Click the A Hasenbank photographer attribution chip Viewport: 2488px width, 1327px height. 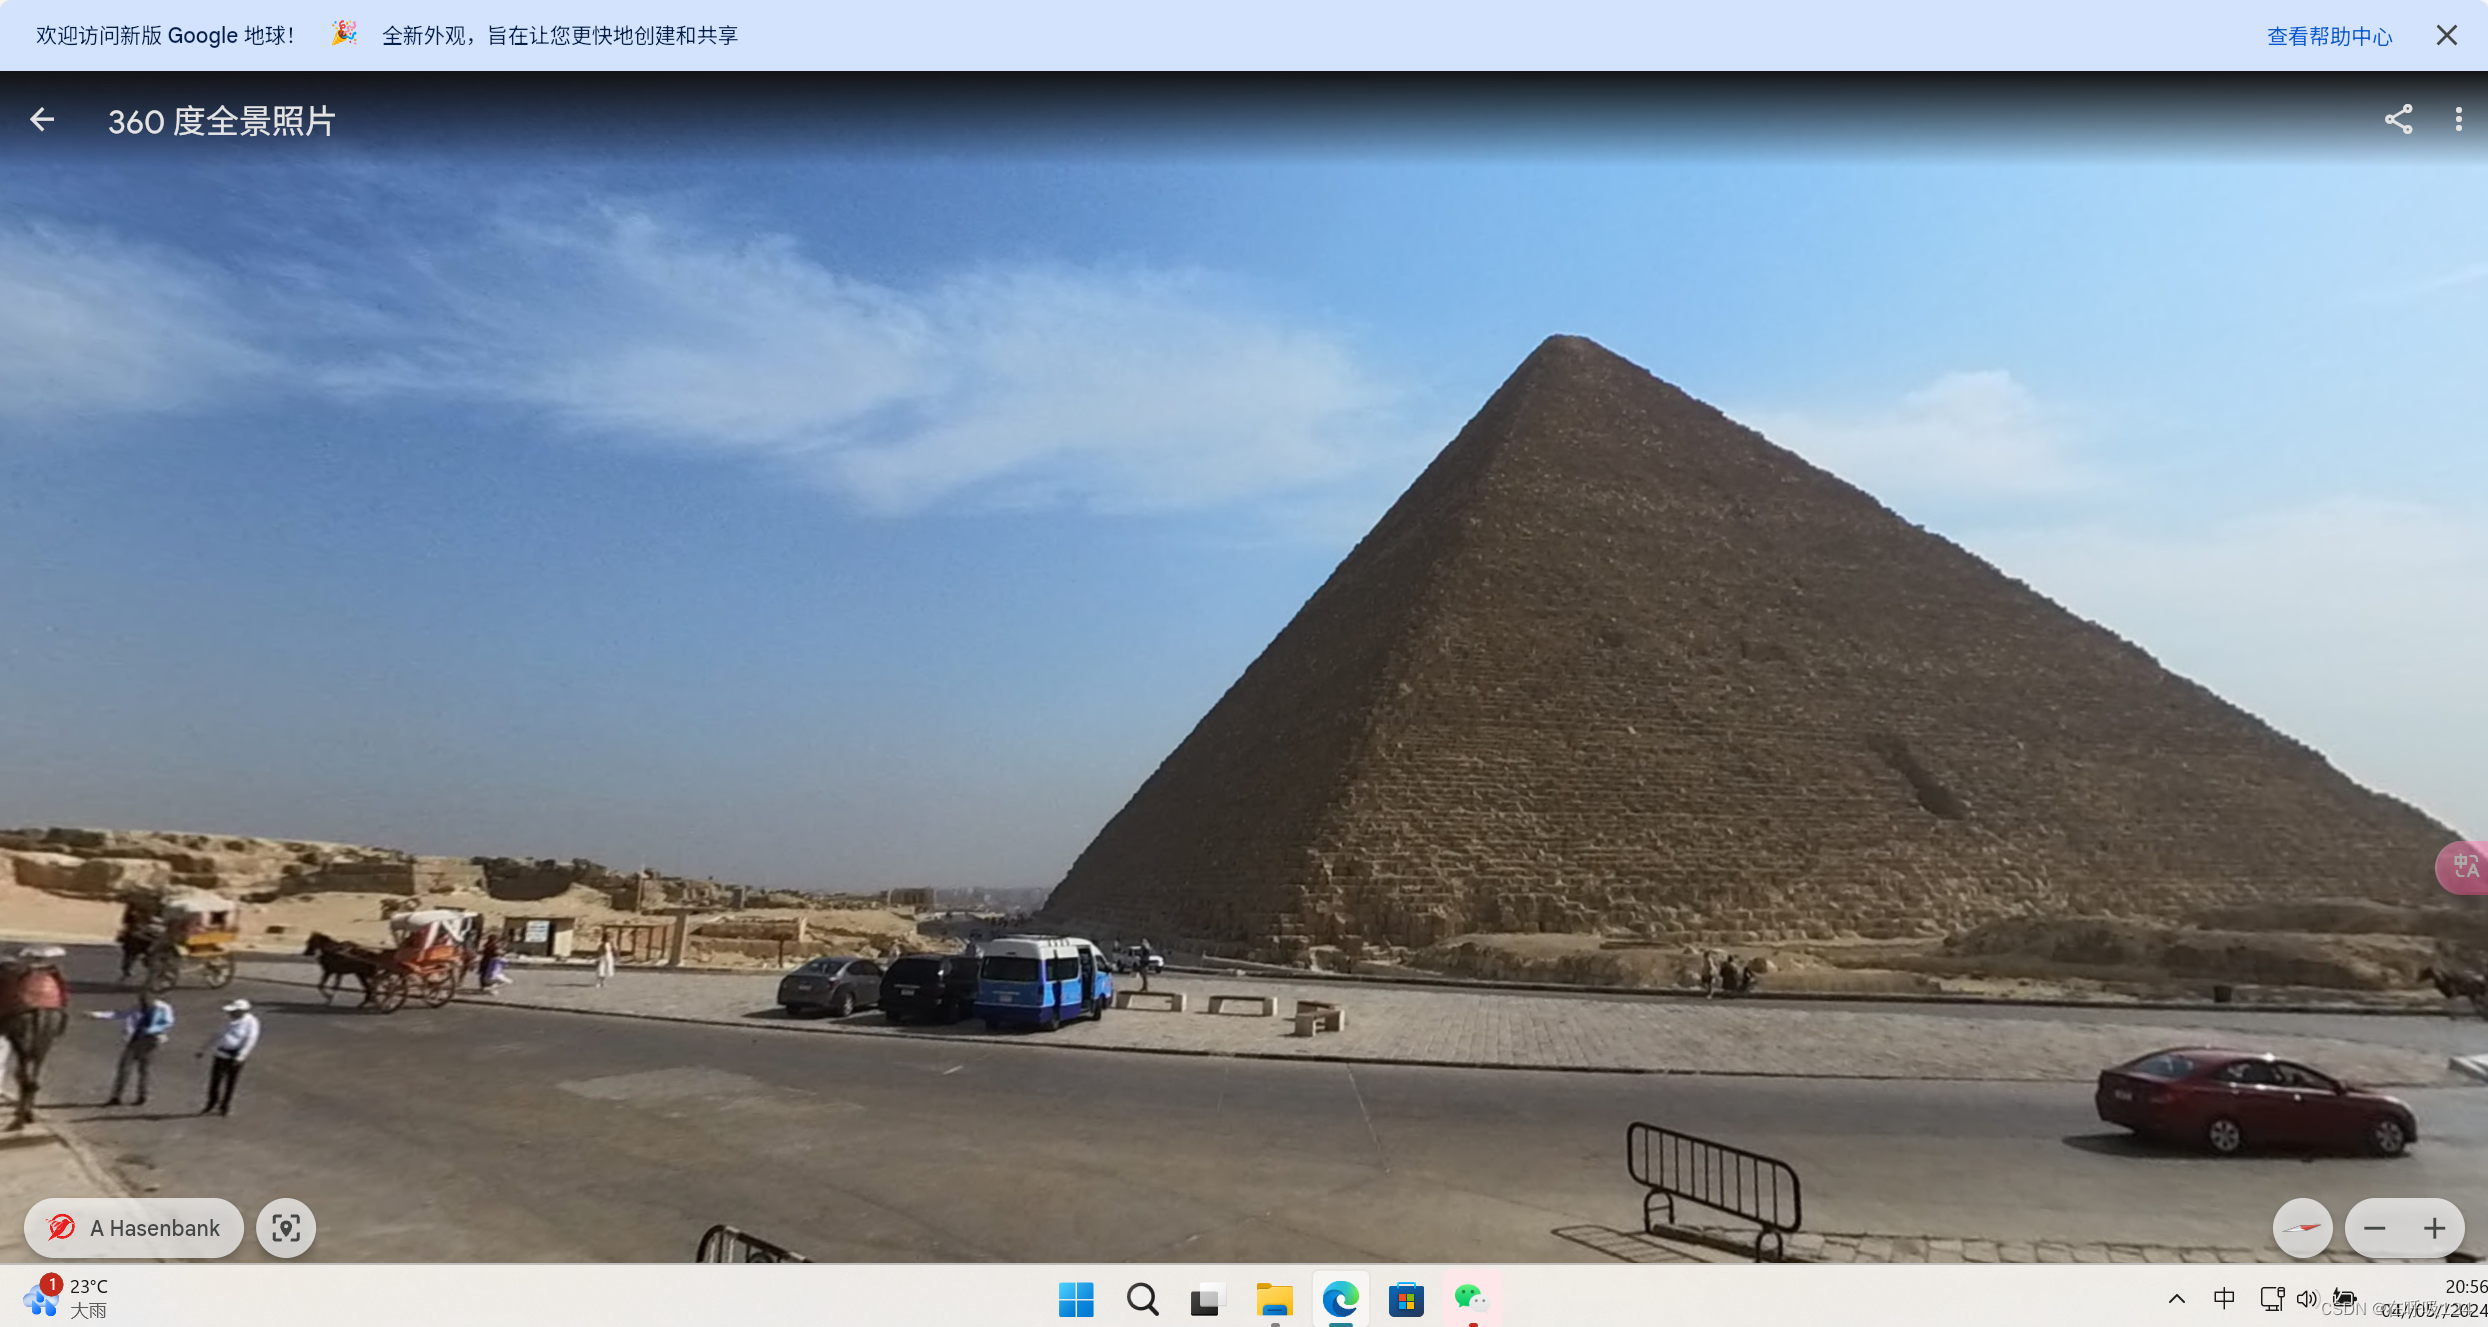[x=134, y=1228]
